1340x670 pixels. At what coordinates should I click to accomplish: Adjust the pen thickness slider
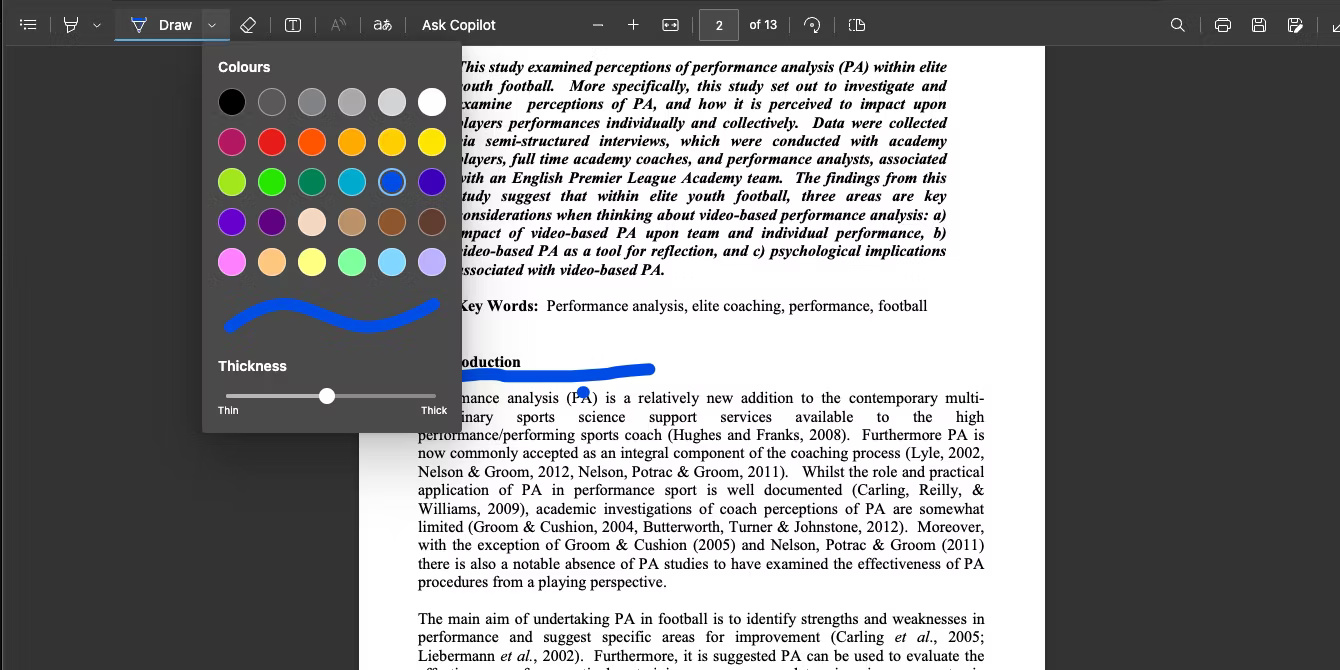point(327,396)
